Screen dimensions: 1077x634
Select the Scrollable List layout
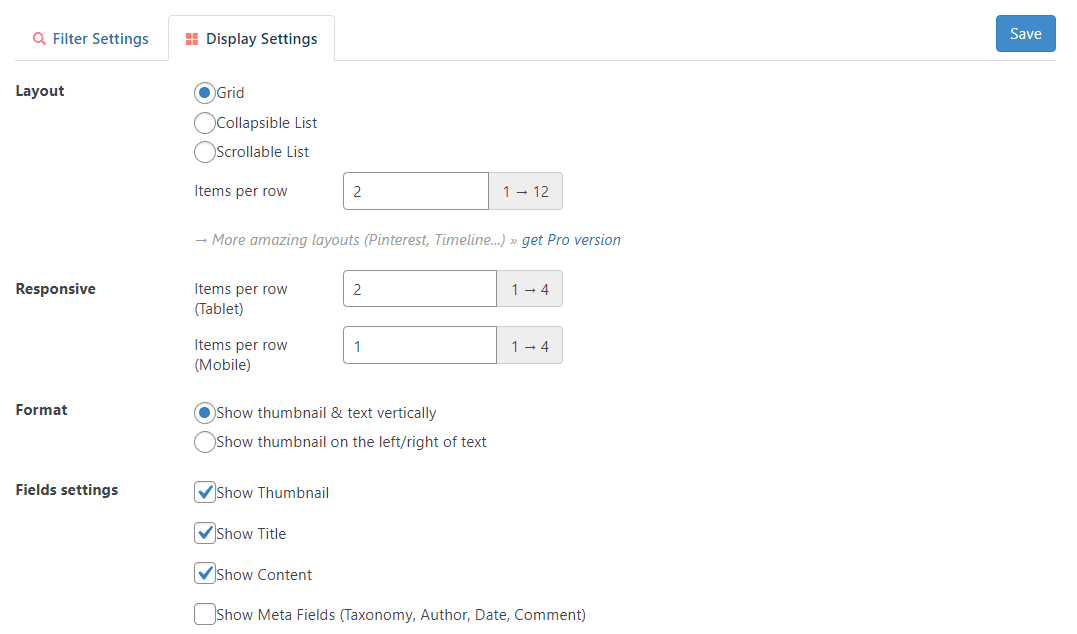(x=204, y=152)
